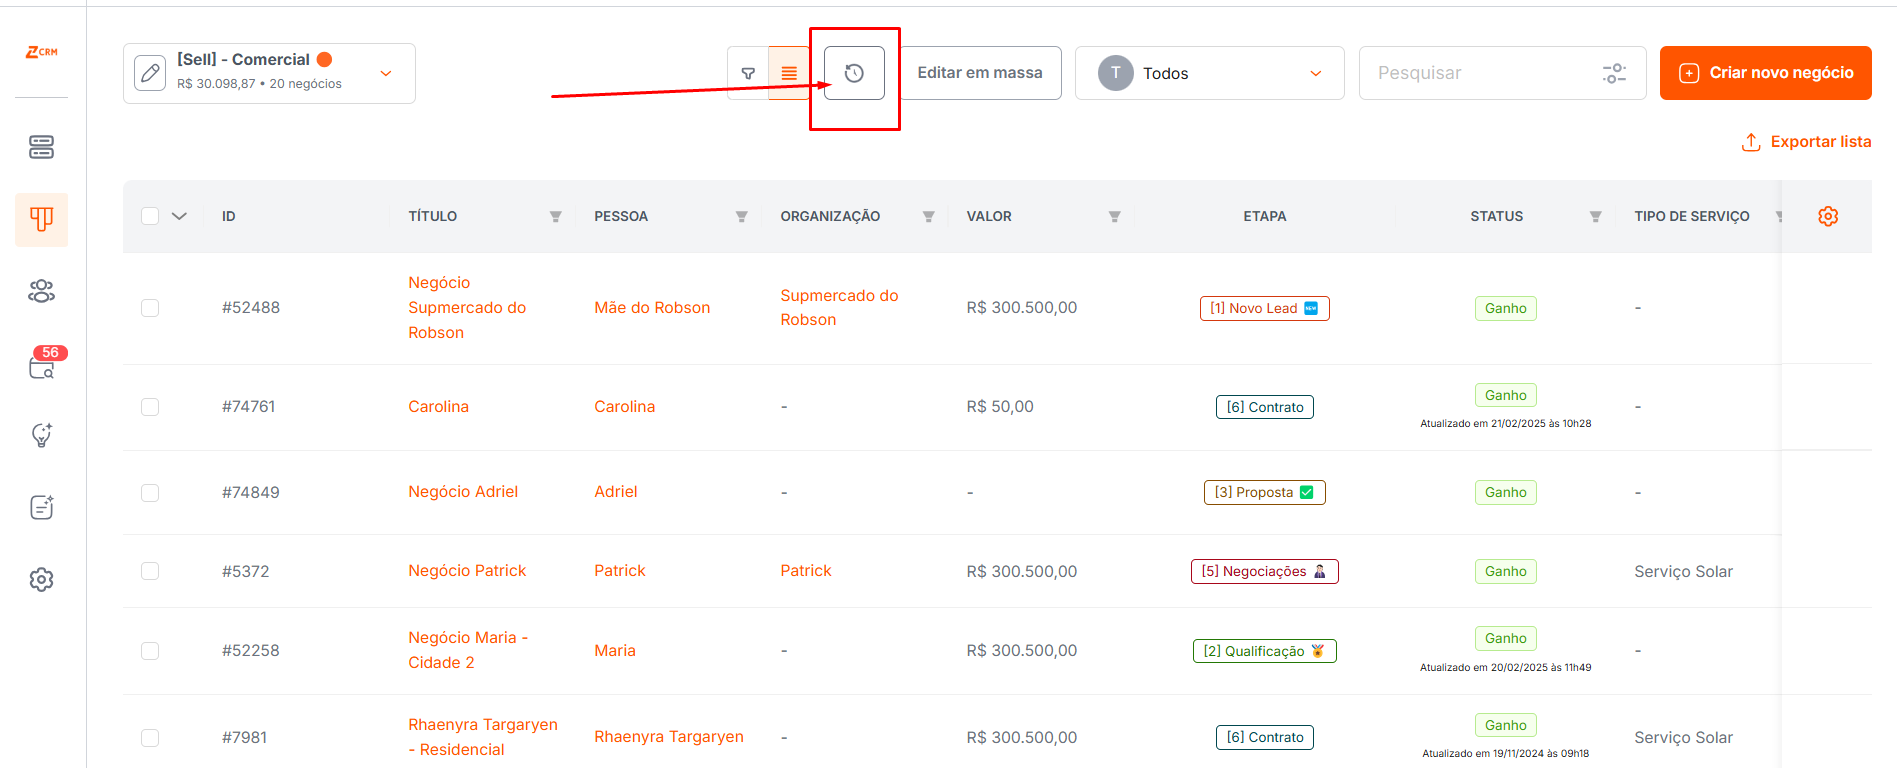Open table column settings gear

click(1828, 216)
